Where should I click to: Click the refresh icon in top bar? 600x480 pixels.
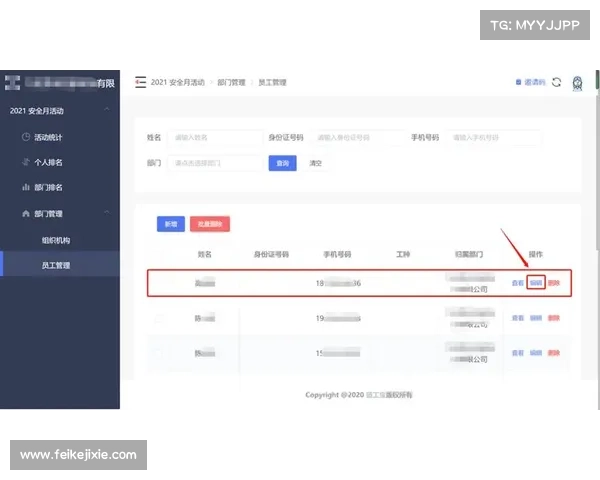click(557, 82)
